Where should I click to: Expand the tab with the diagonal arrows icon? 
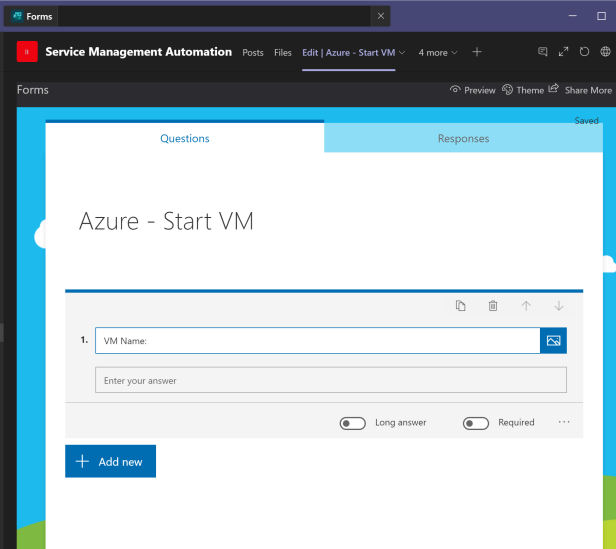(563, 51)
